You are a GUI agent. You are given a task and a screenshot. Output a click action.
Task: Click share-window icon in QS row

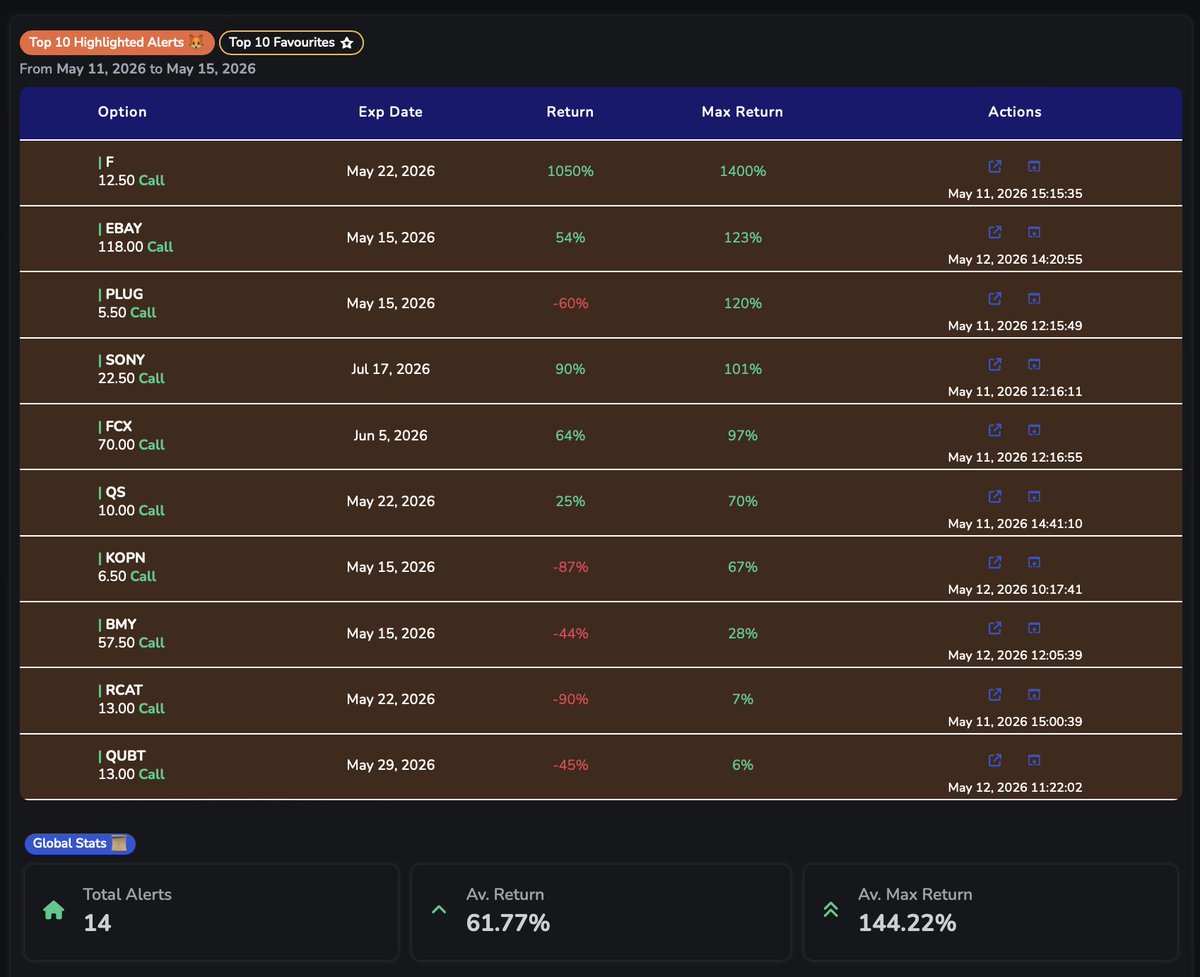pyautogui.click(x=1035, y=496)
